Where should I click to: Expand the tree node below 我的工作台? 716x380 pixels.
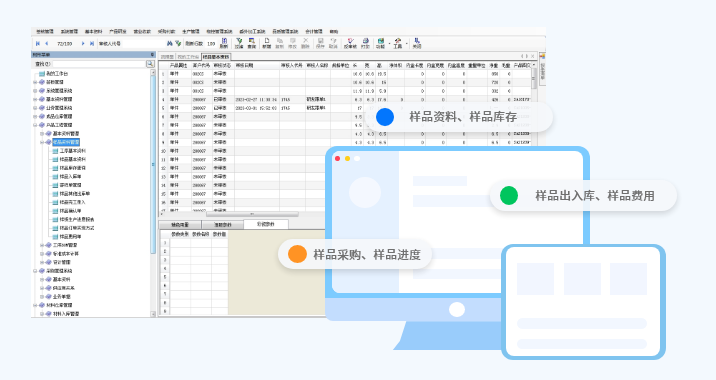[x=35, y=82]
